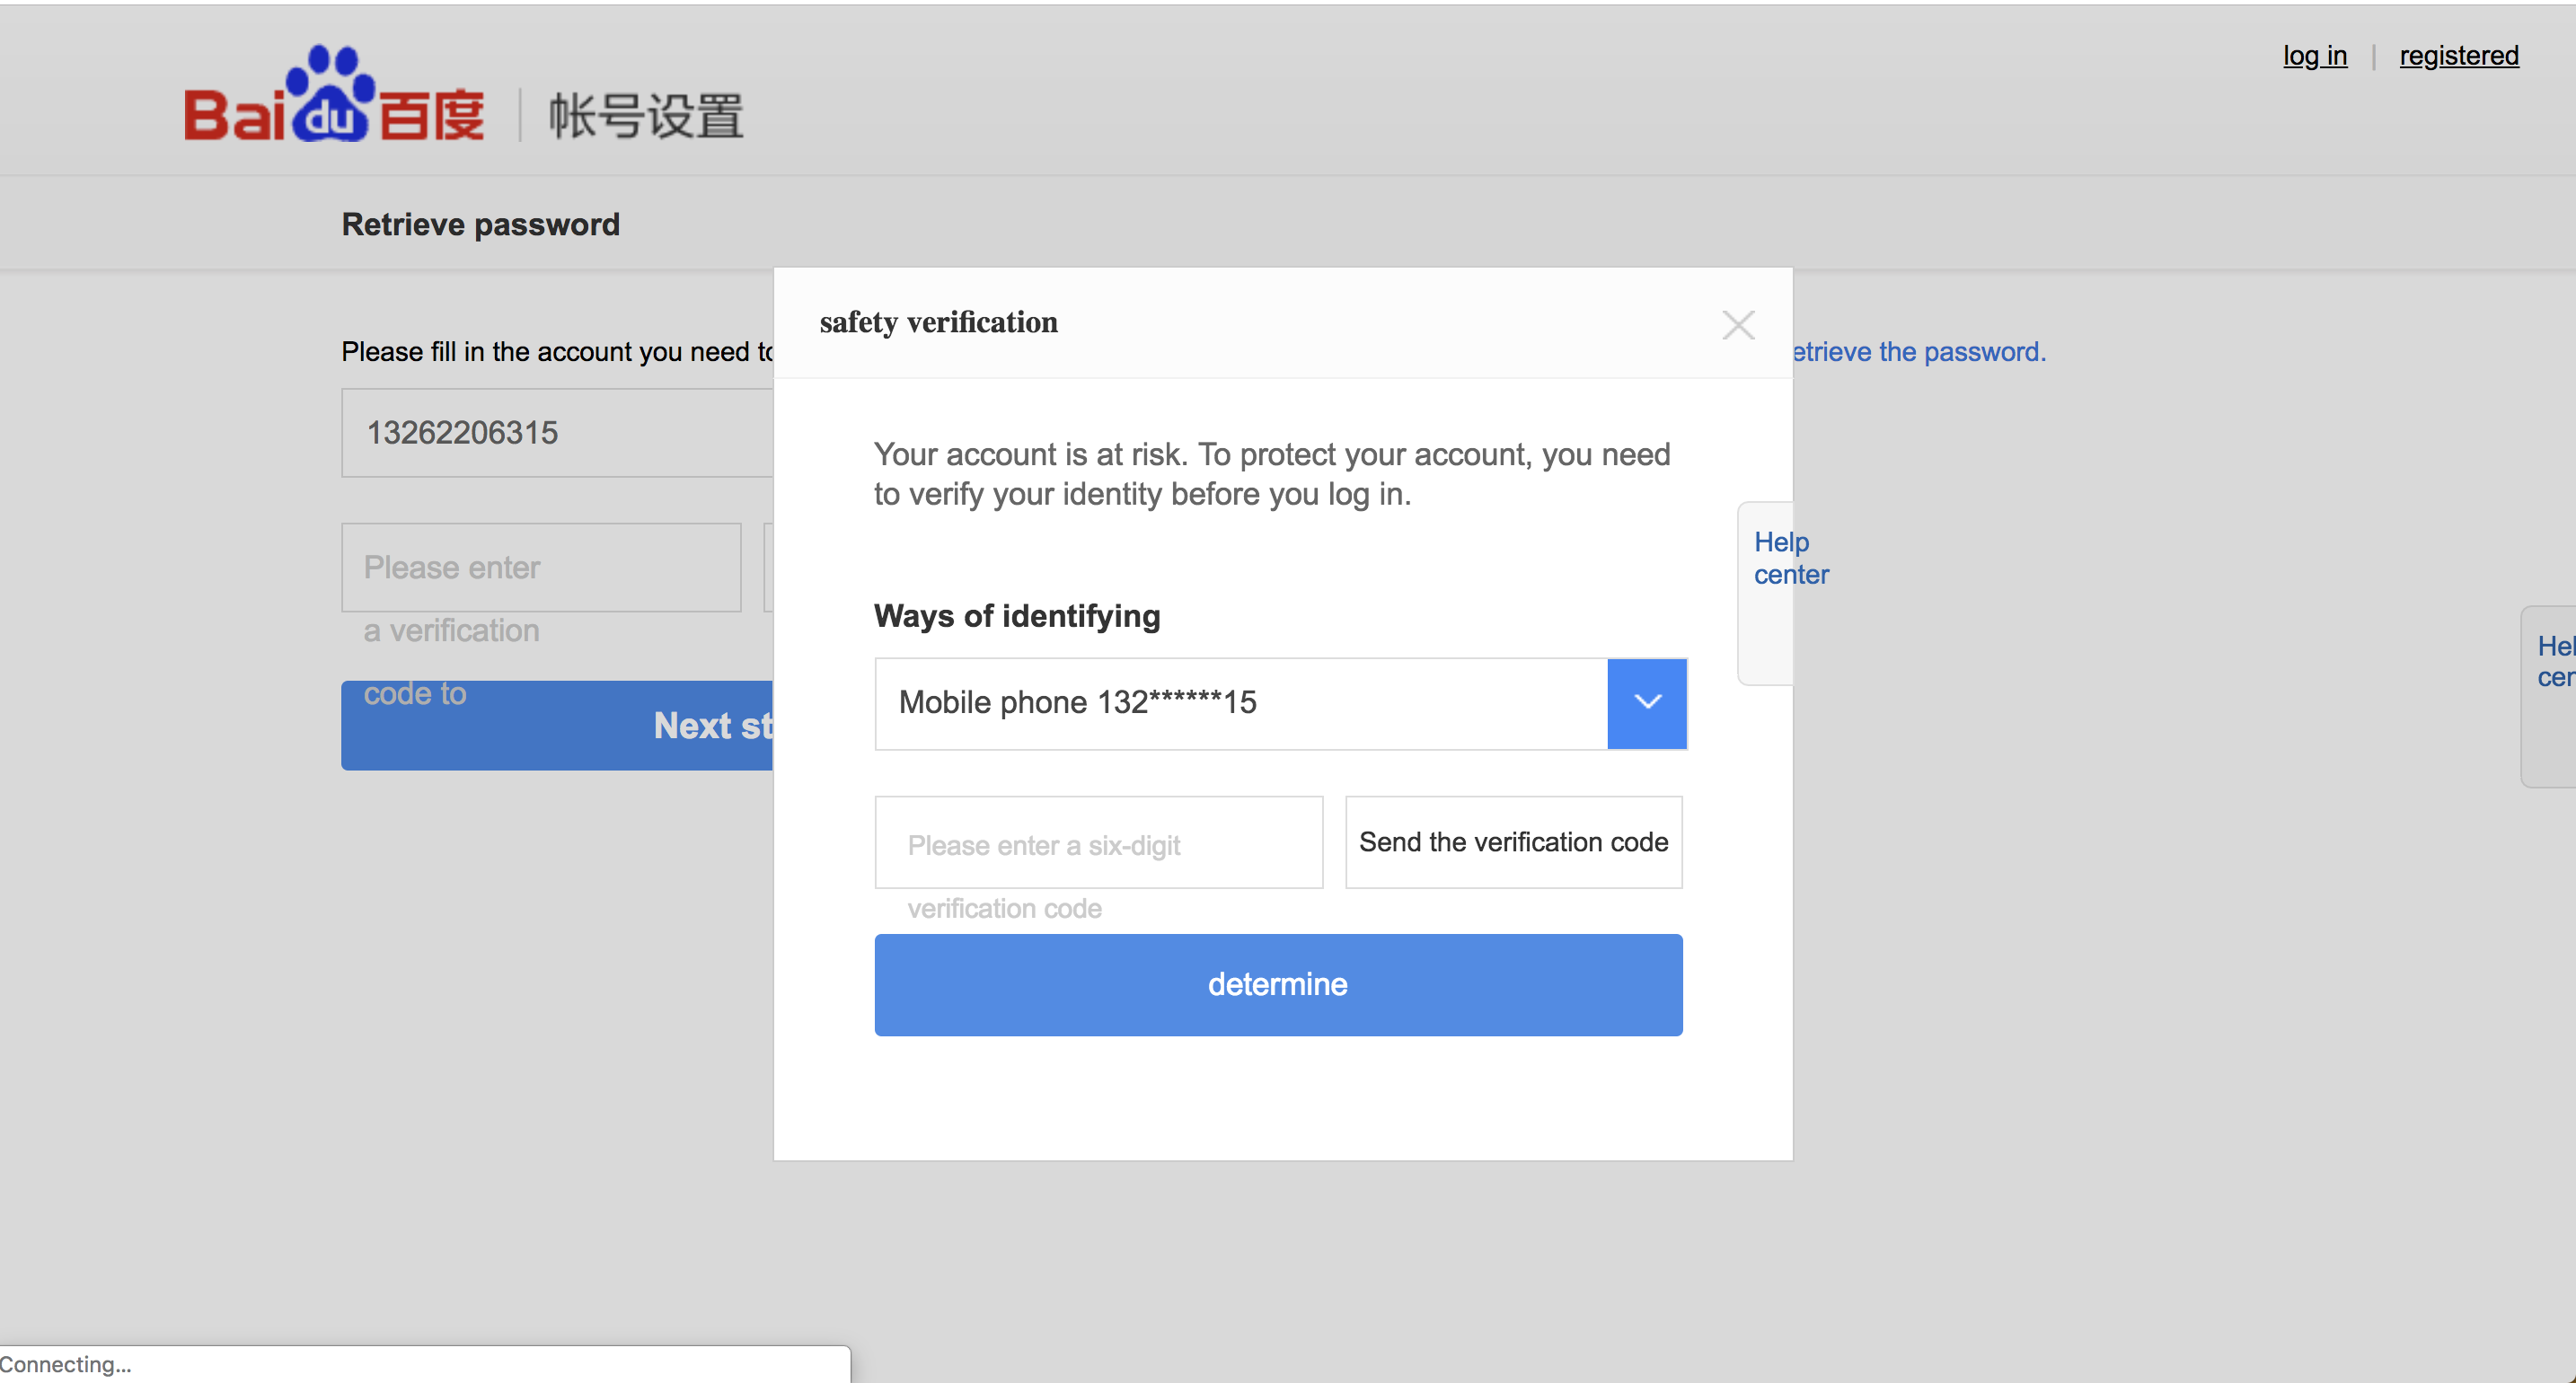
Task: Click the blue dropdown arrow button
Action: 1646,703
